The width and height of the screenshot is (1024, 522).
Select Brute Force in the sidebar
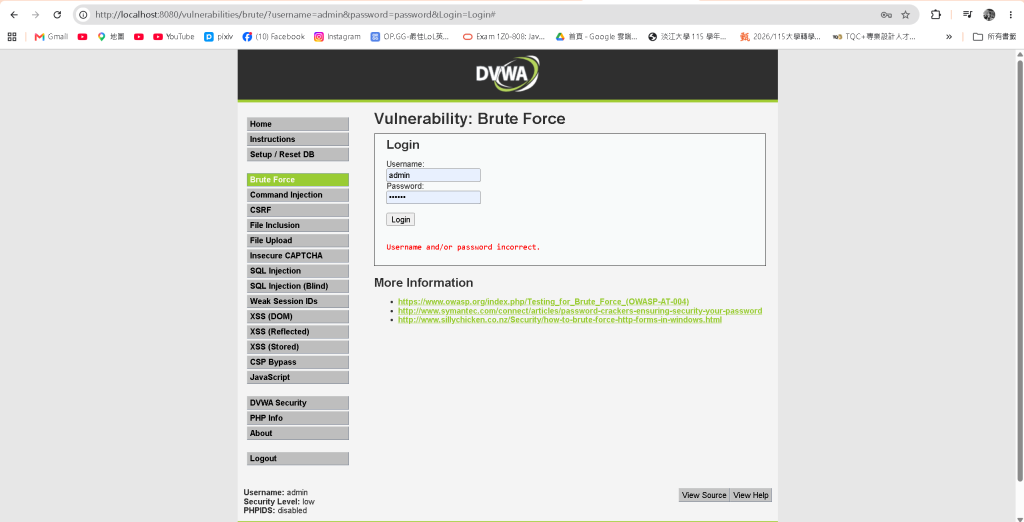[298, 180]
